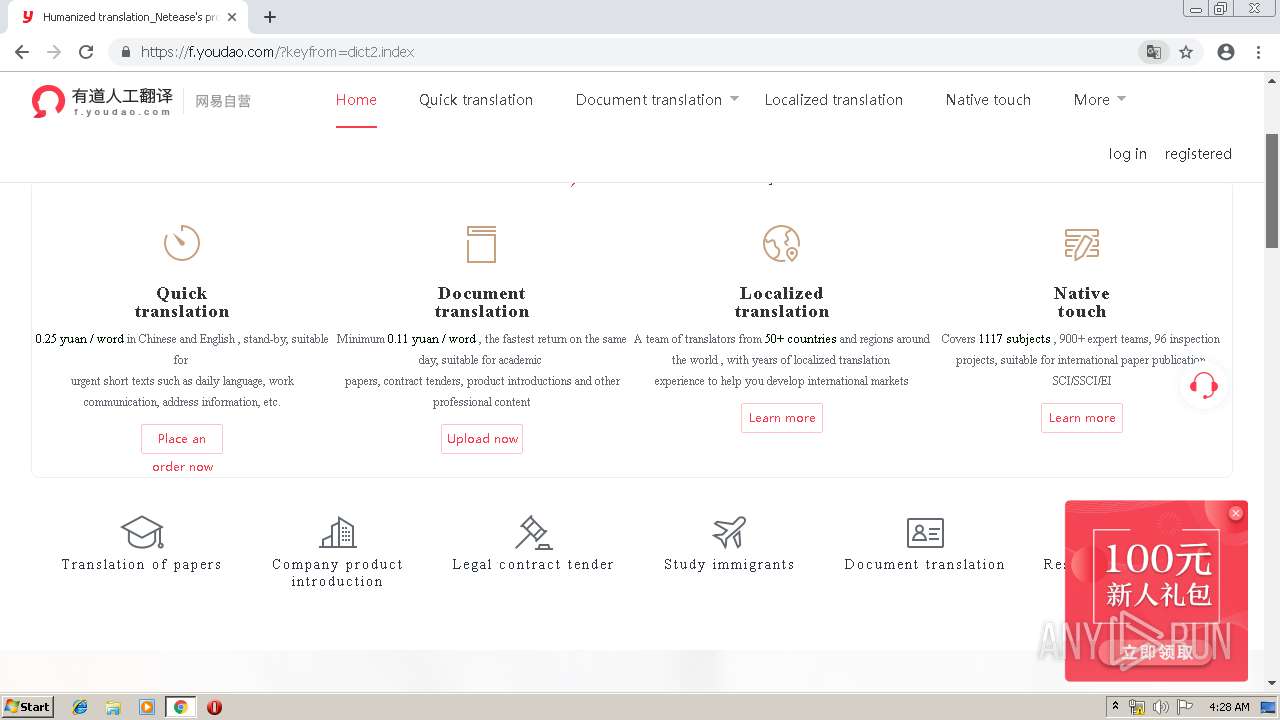Open Native touch nav item
The image size is (1280, 720).
[988, 100]
